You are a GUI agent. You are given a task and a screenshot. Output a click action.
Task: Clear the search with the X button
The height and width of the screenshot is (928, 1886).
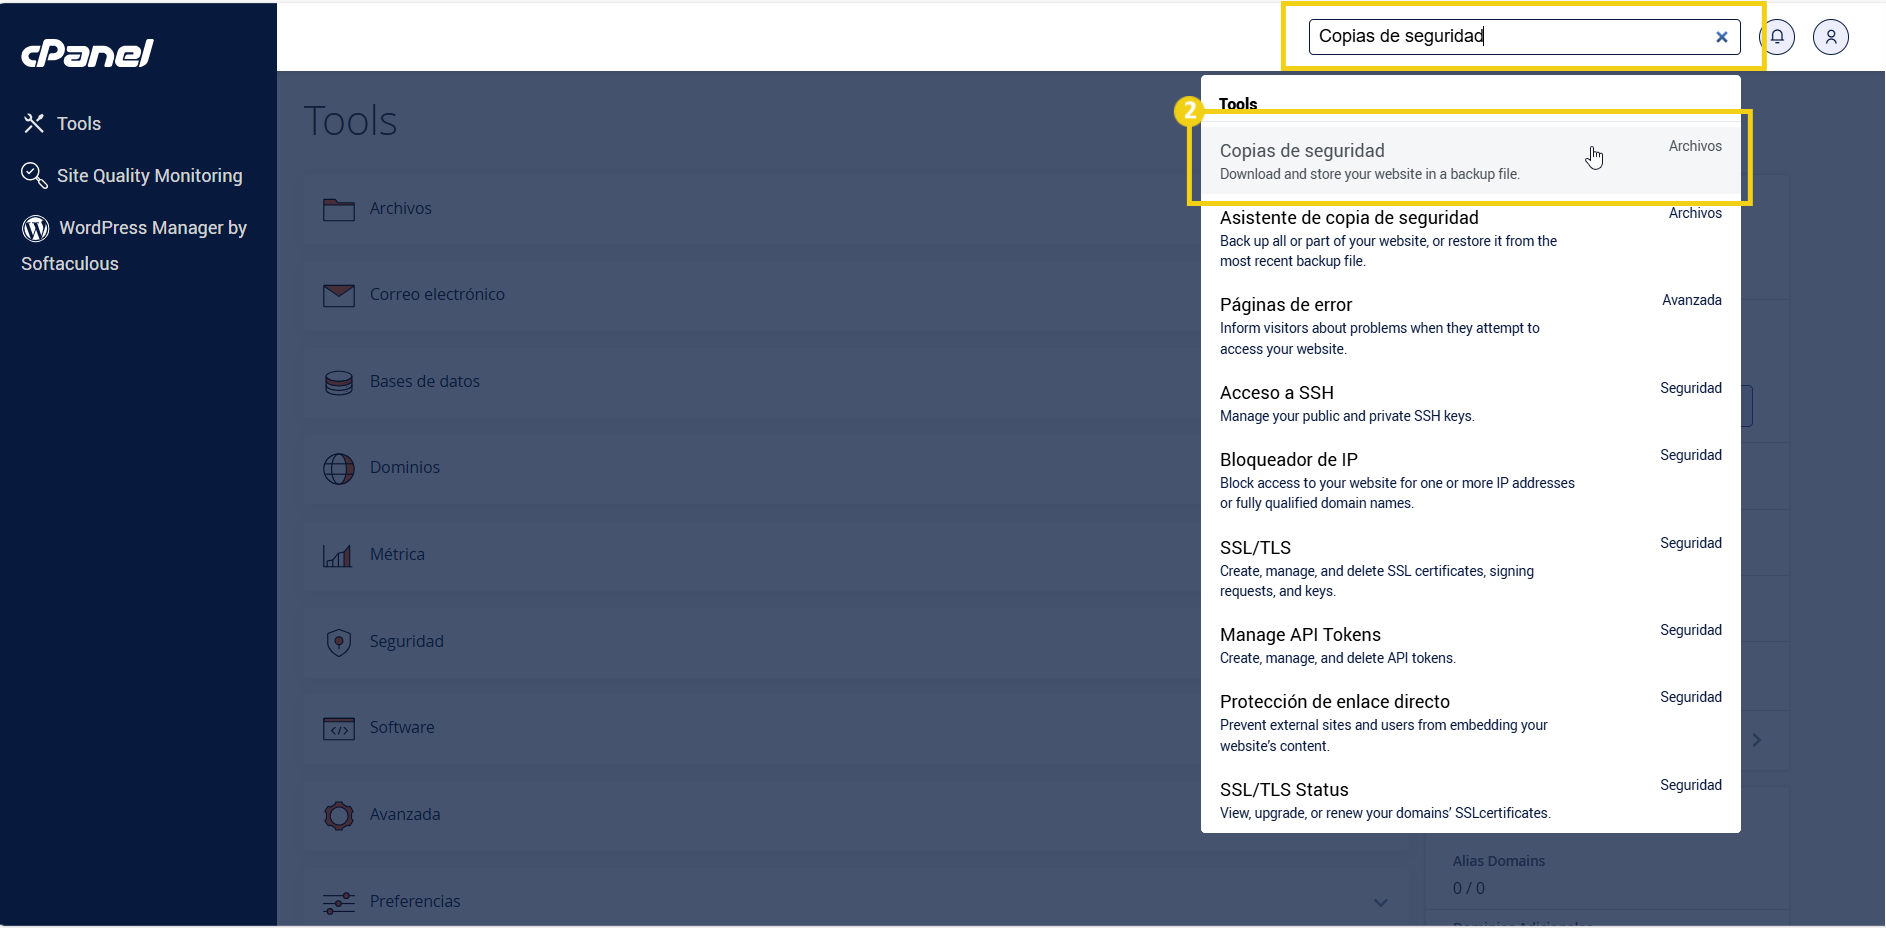[1722, 37]
